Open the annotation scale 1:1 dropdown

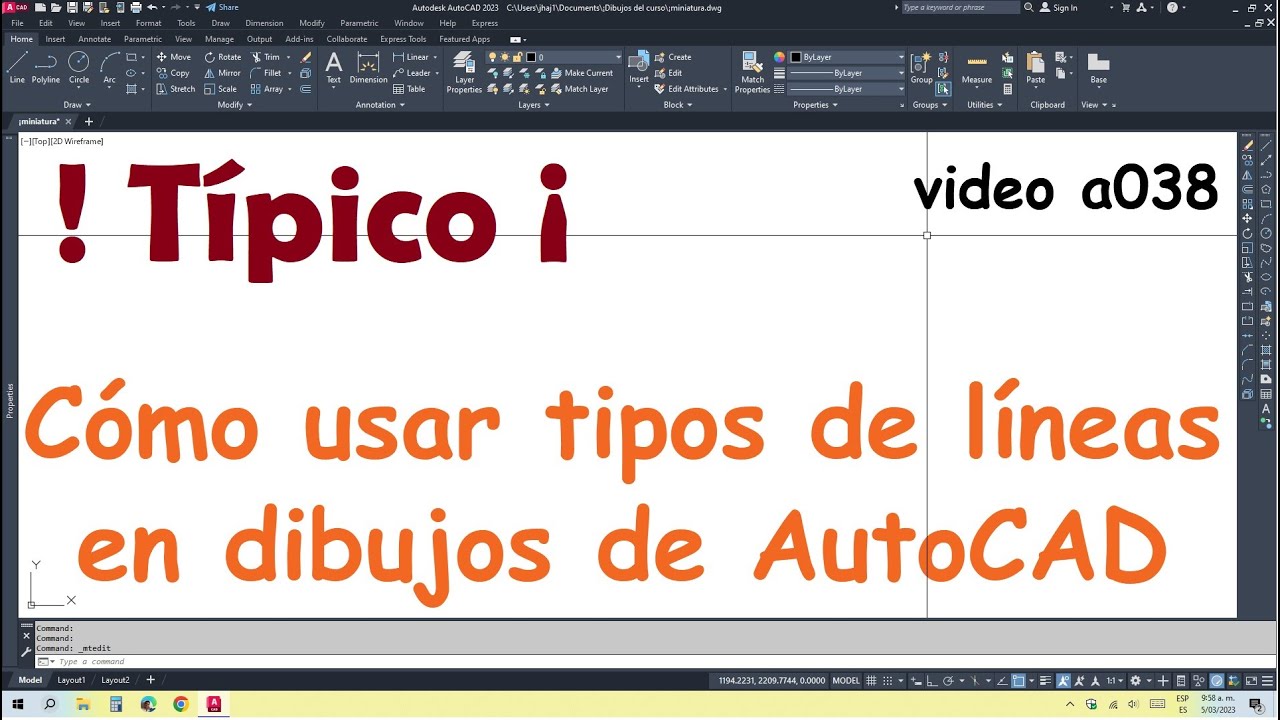tap(1115, 681)
